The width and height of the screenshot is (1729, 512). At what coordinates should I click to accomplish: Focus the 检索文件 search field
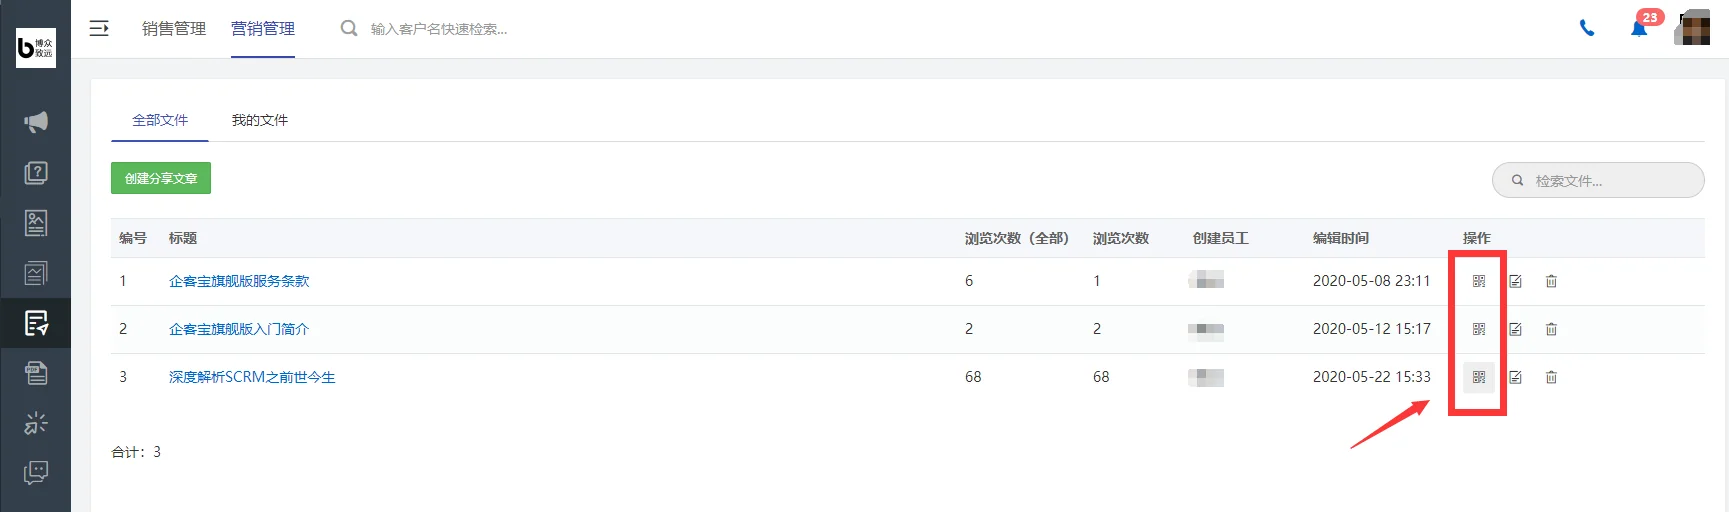(1598, 180)
